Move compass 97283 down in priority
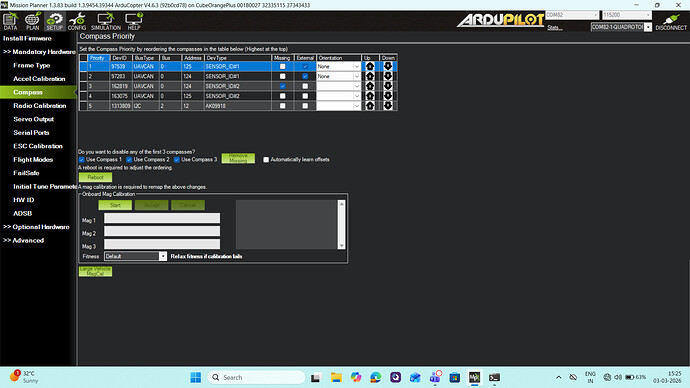This screenshot has height=388, width=690. tap(388, 76)
